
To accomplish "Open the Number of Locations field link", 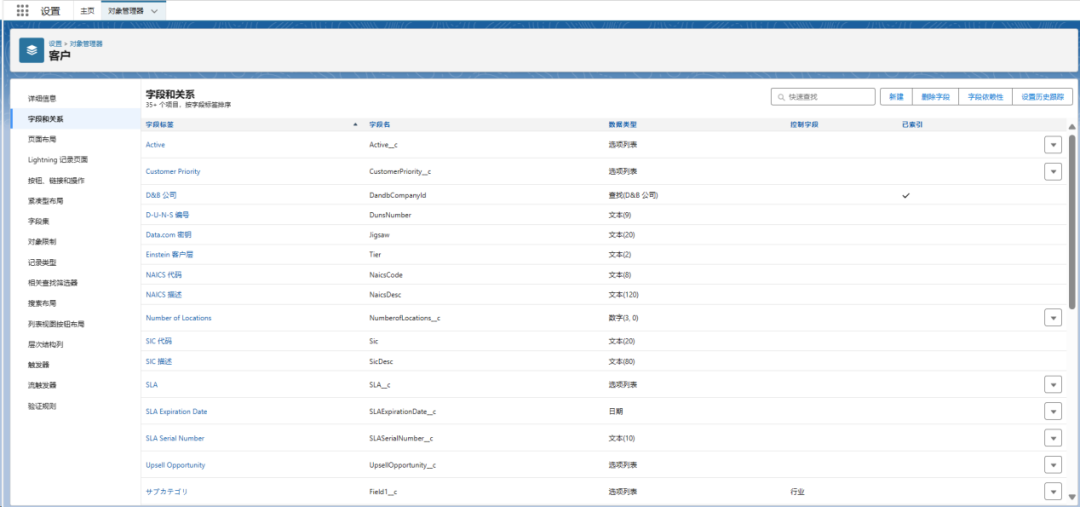I will click(x=178, y=318).
